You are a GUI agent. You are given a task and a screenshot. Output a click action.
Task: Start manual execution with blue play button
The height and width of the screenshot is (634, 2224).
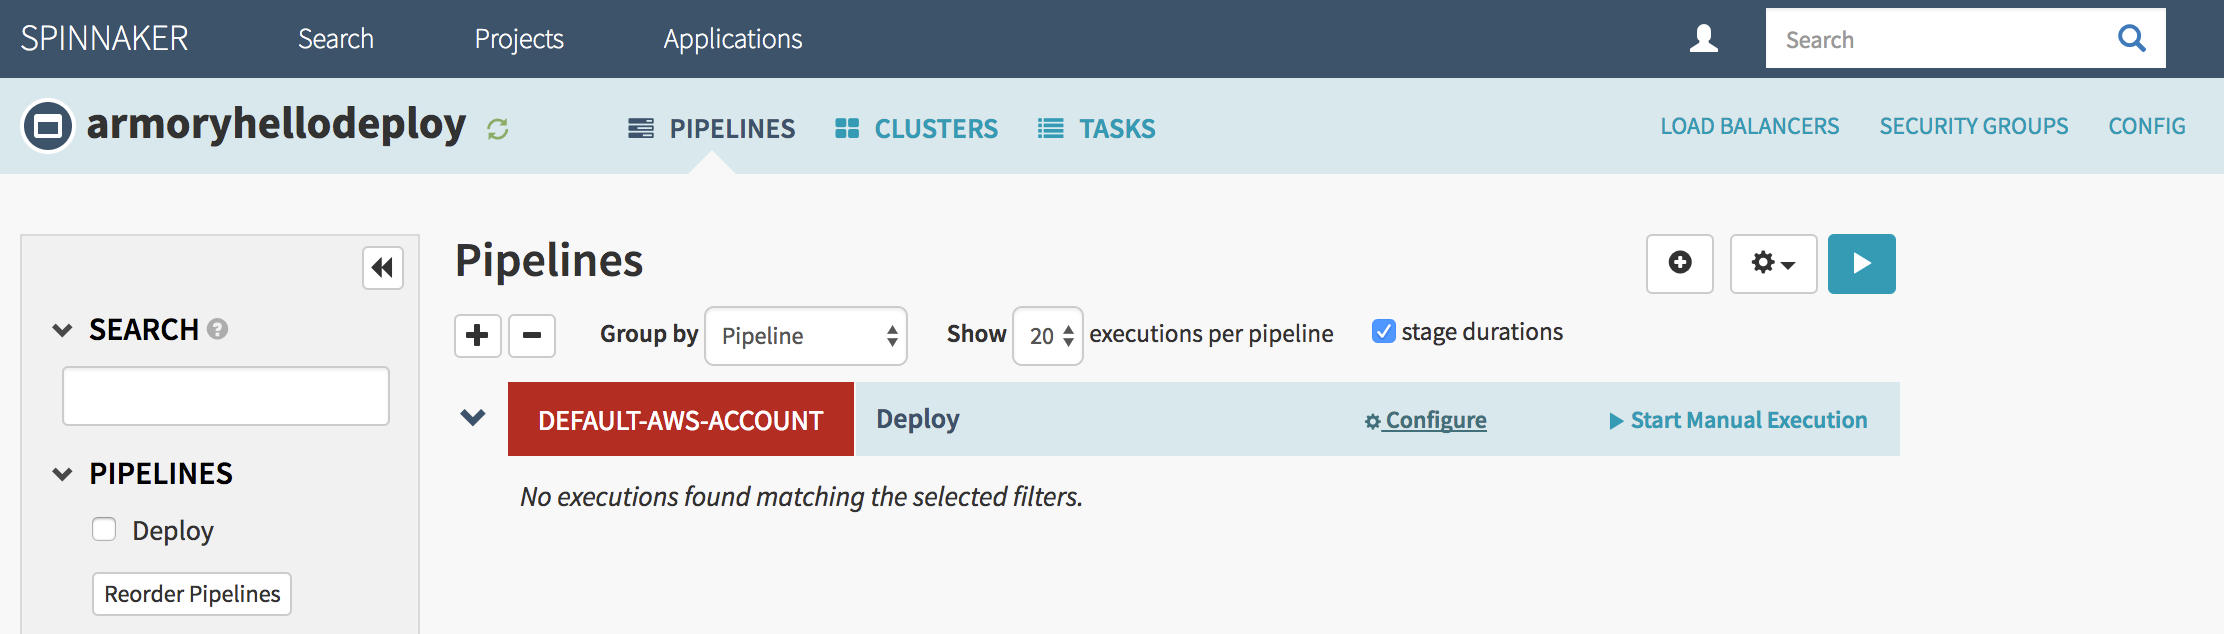(1861, 263)
